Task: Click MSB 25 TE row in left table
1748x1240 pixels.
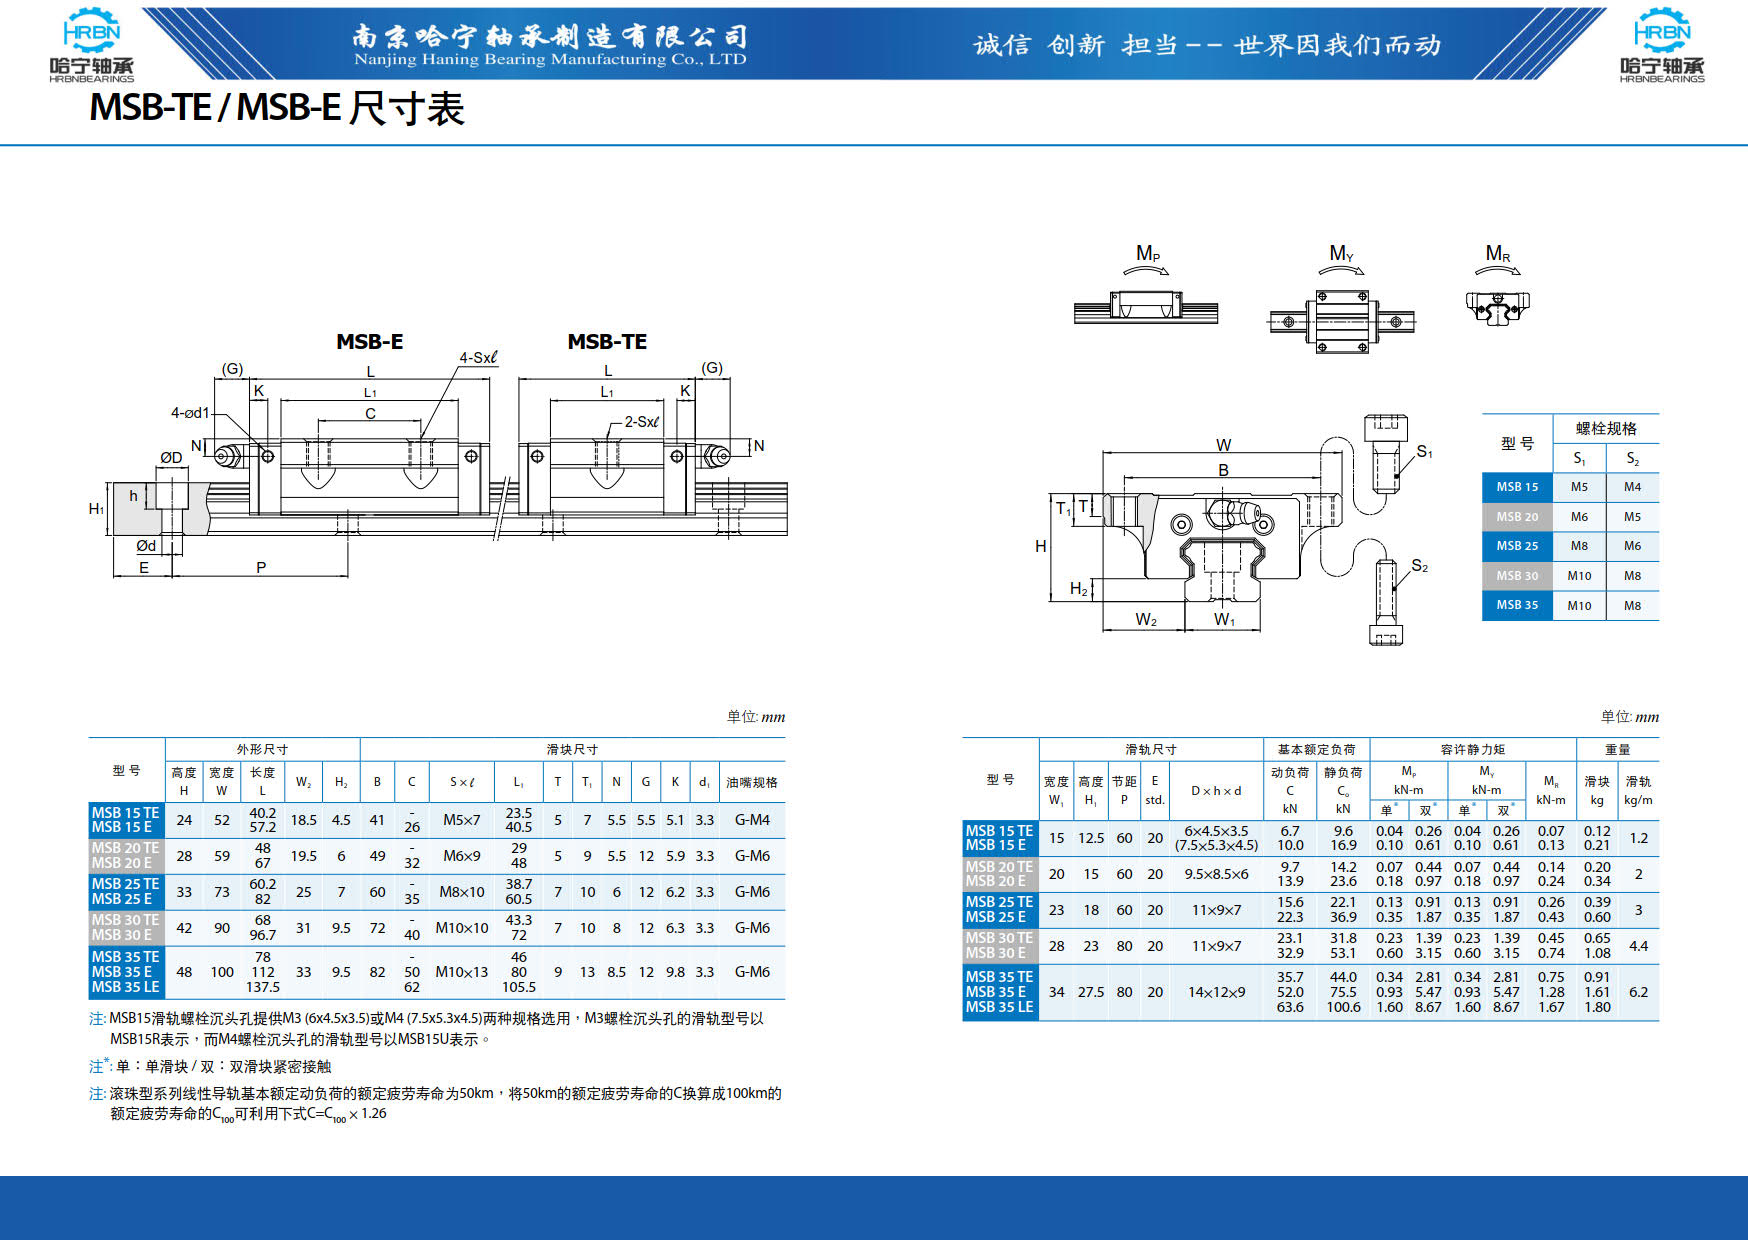Action: [x=126, y=884]
